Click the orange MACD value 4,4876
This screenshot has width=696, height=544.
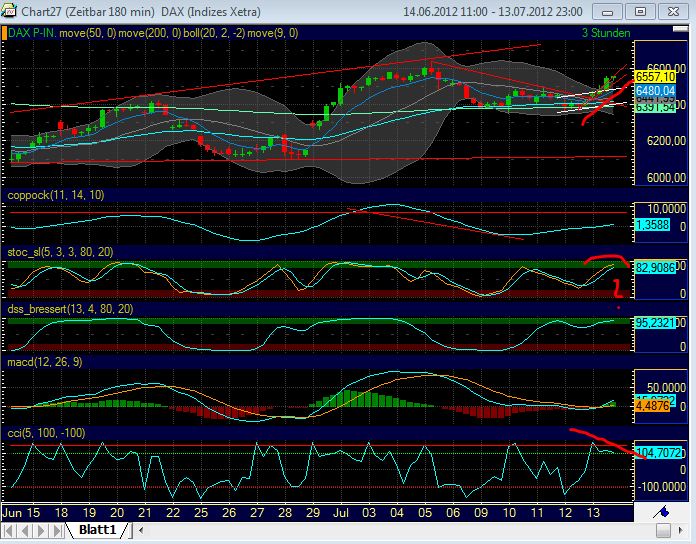(652, 406)
